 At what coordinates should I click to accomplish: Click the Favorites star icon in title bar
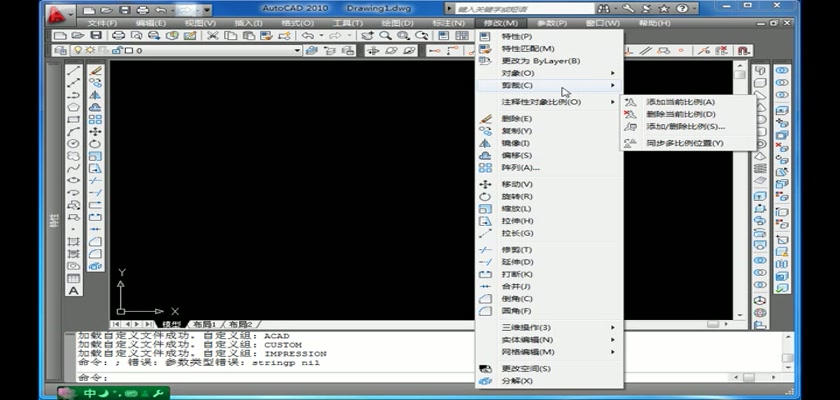(664, 9)
